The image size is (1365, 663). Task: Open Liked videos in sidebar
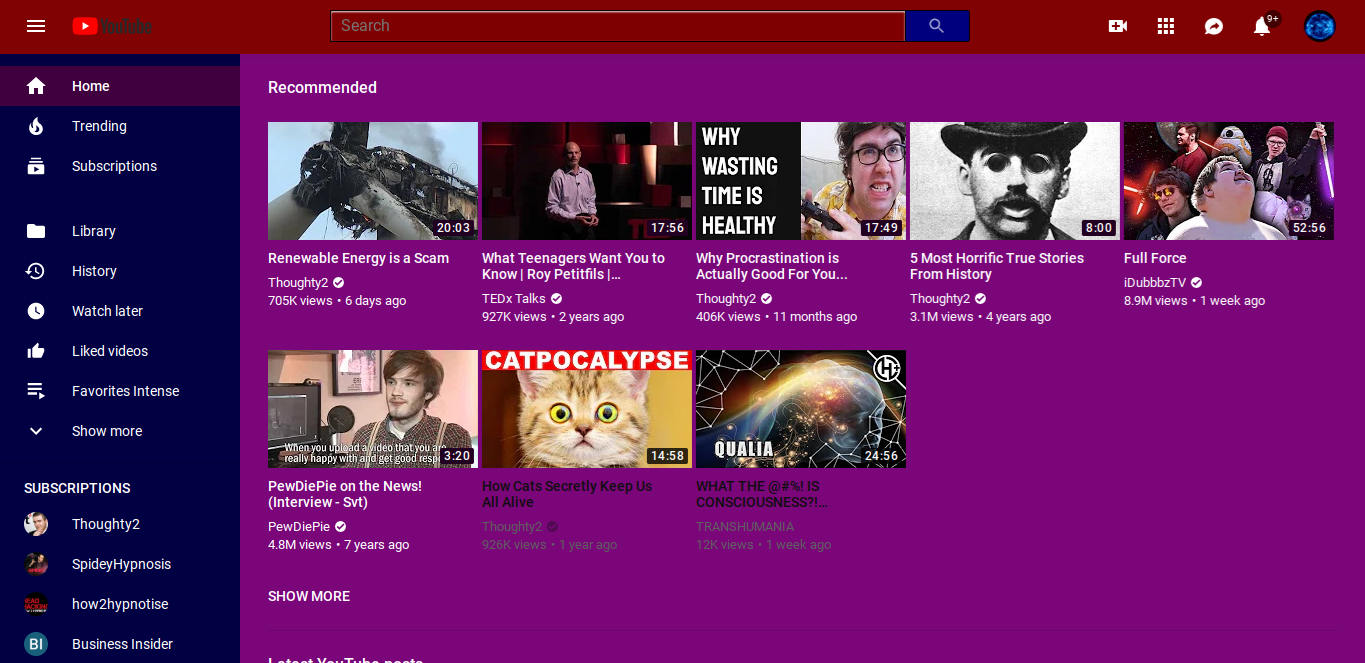(109, 351)
